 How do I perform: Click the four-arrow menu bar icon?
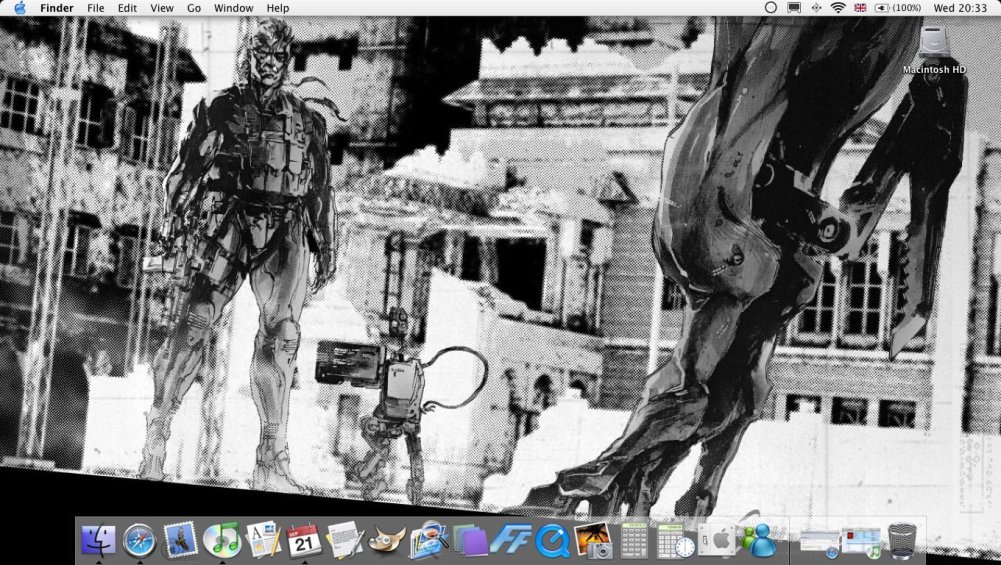point(816,8)
